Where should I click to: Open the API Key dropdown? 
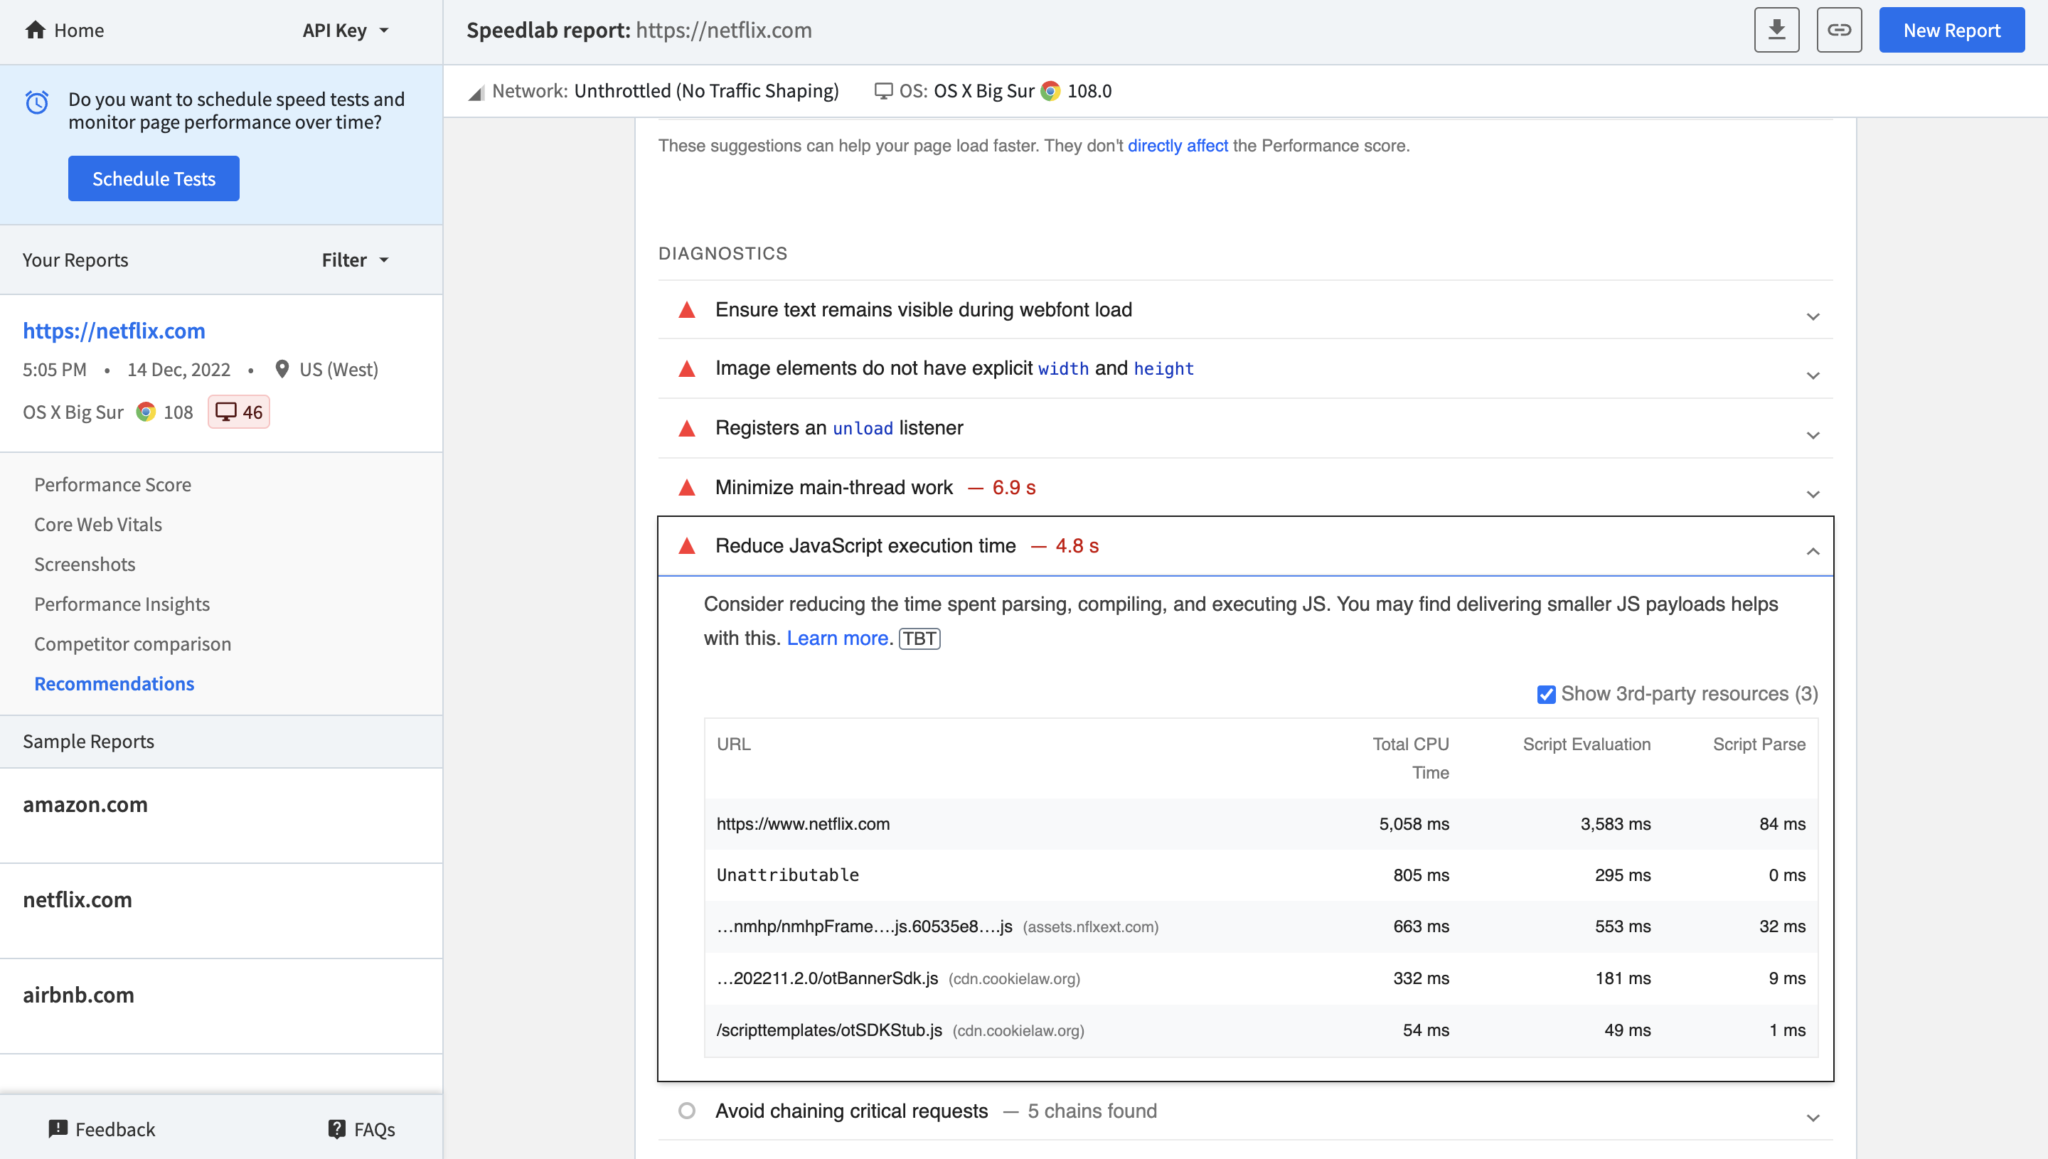pyautogui.click(x=345, y=30)
